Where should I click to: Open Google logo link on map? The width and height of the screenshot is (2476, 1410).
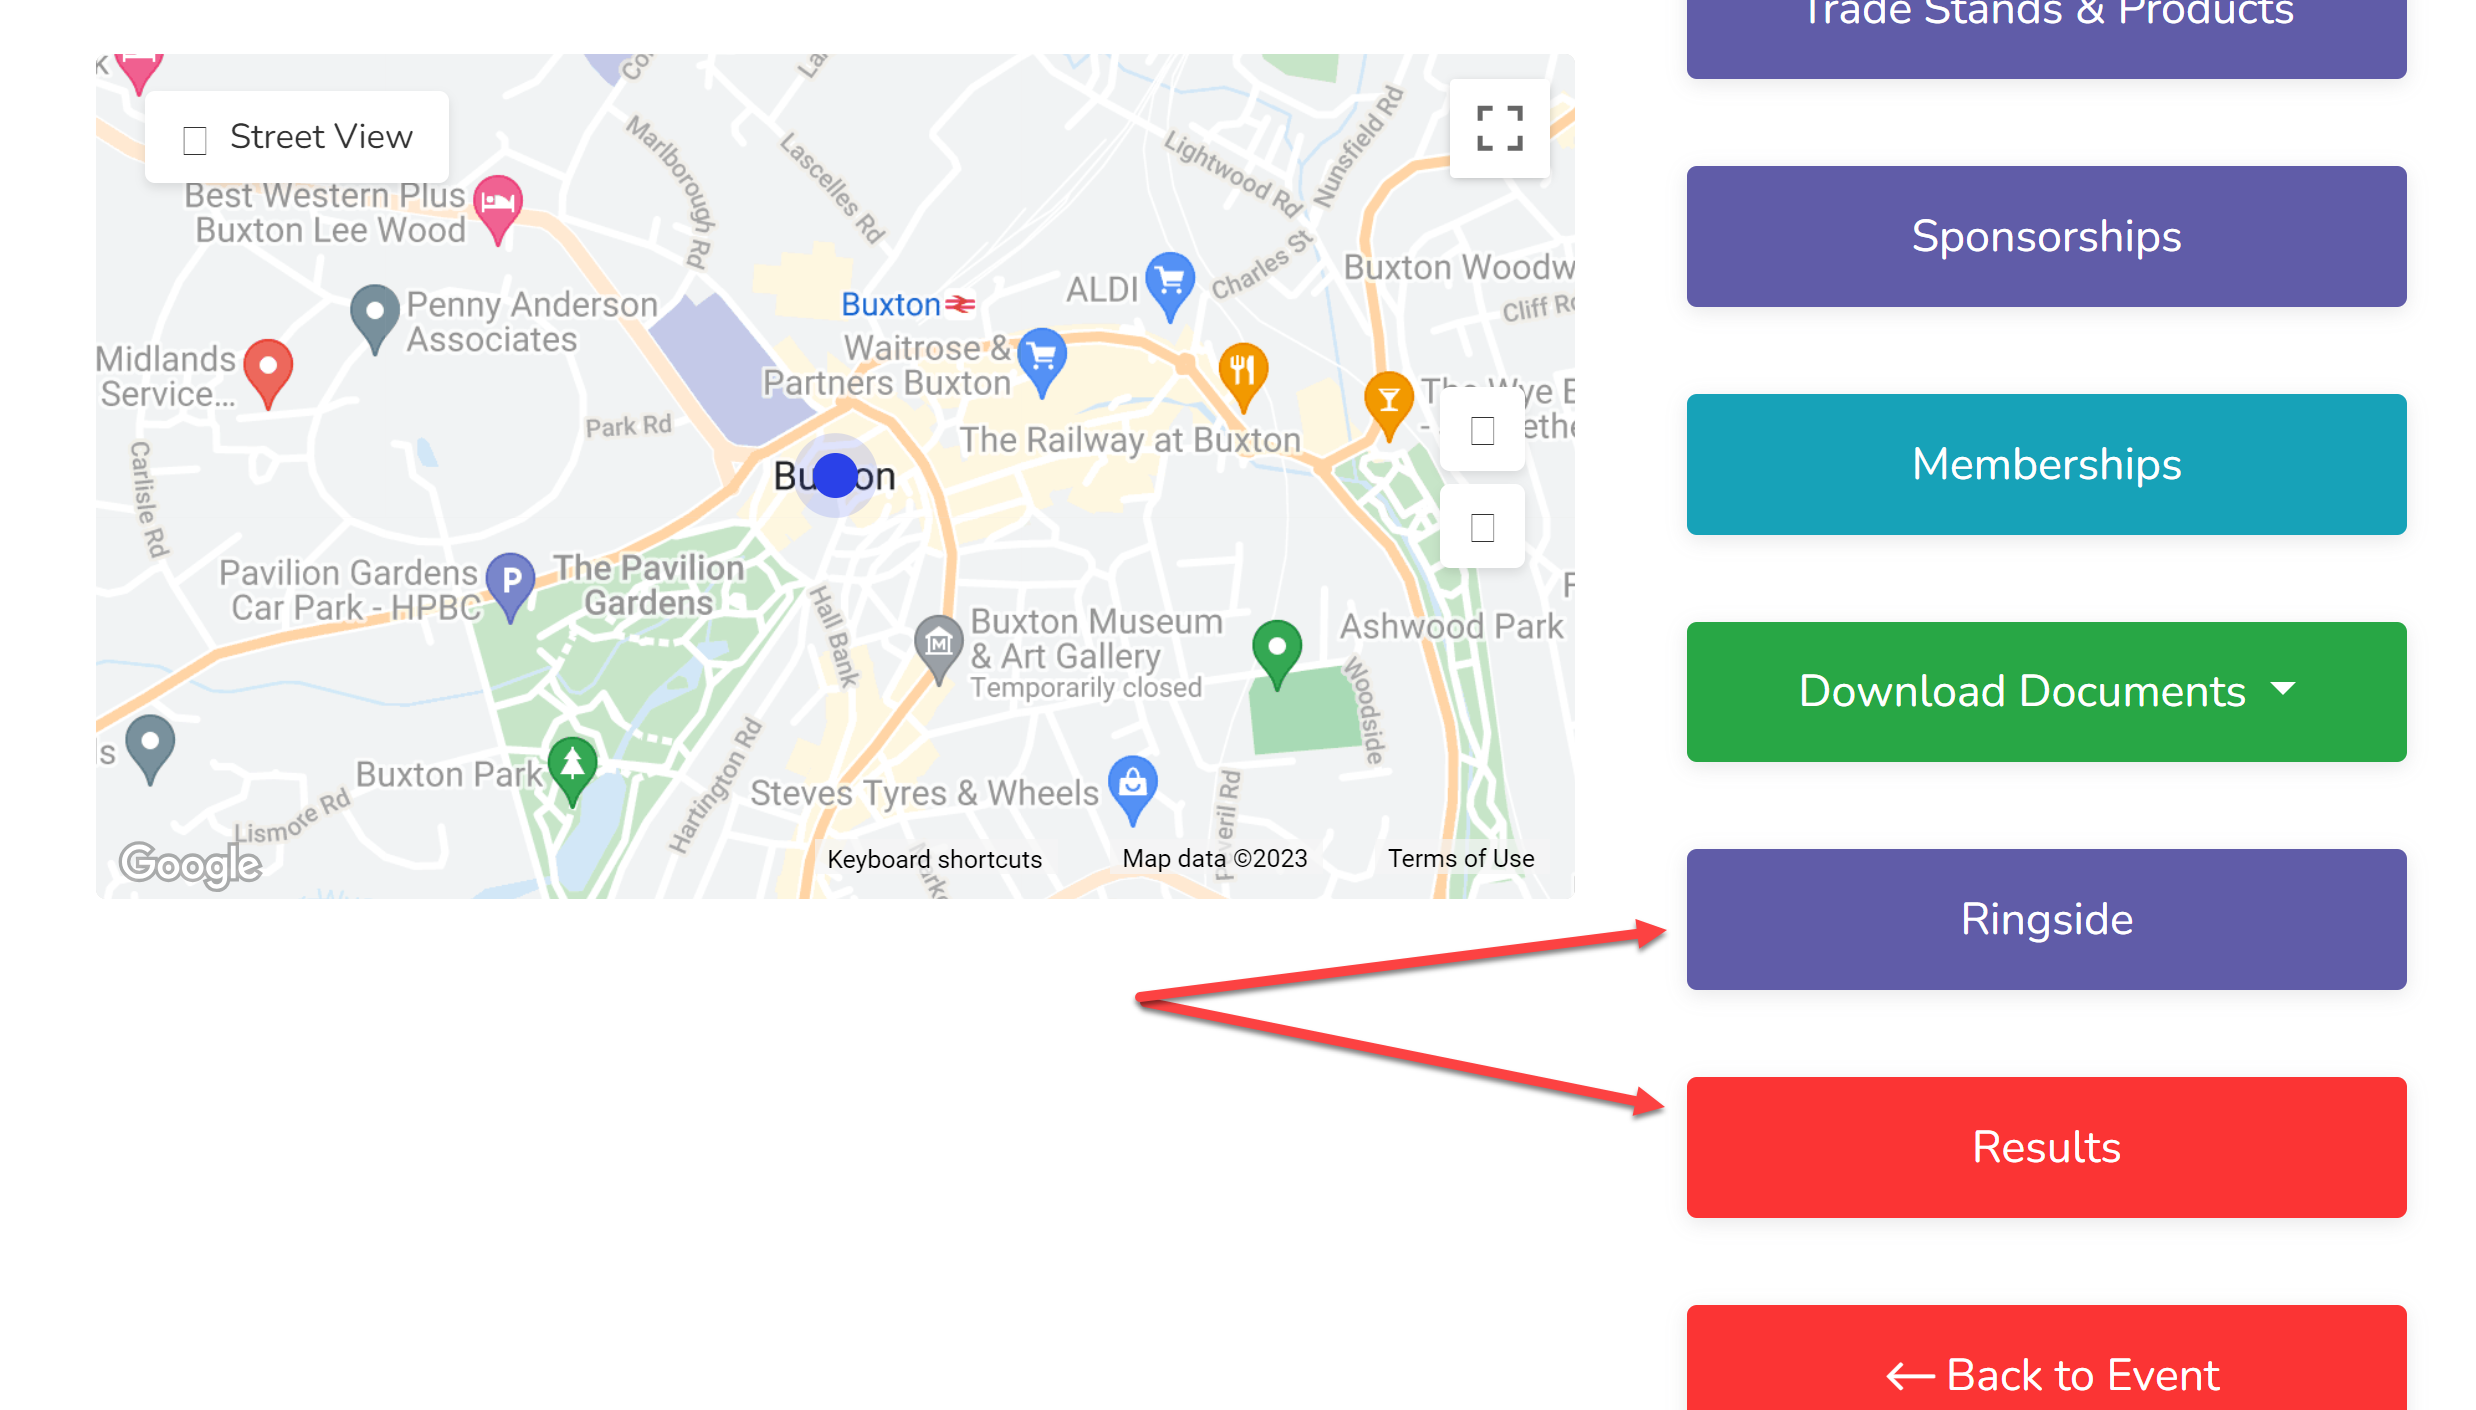coord(190,864)
